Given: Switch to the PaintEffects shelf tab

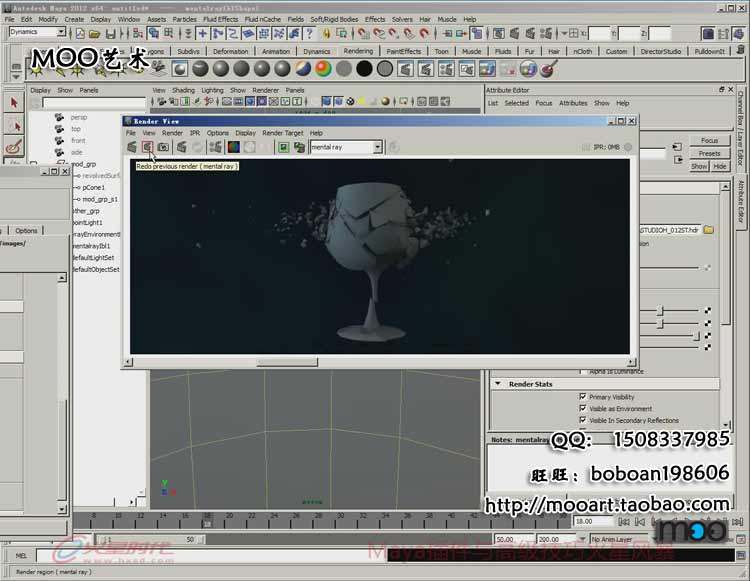Looking at the screenshot, I should tap(404, 51).
